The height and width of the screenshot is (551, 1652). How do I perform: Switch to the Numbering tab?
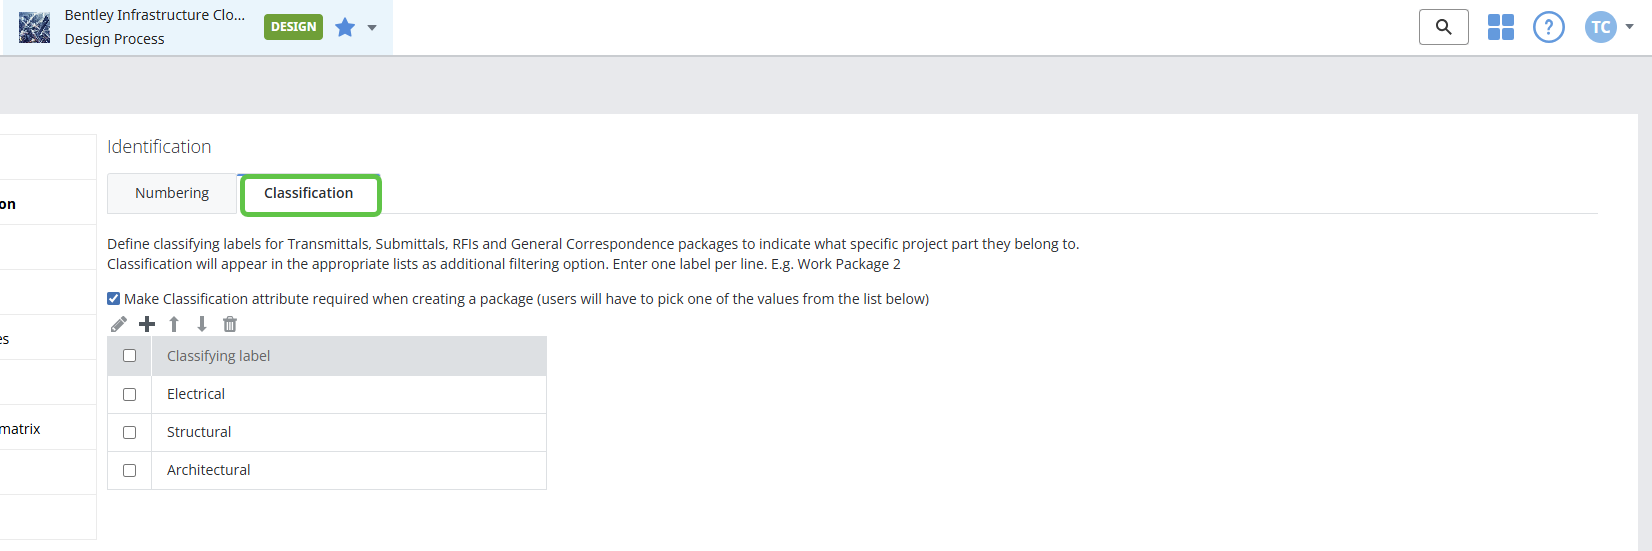[x=172, y=193]
